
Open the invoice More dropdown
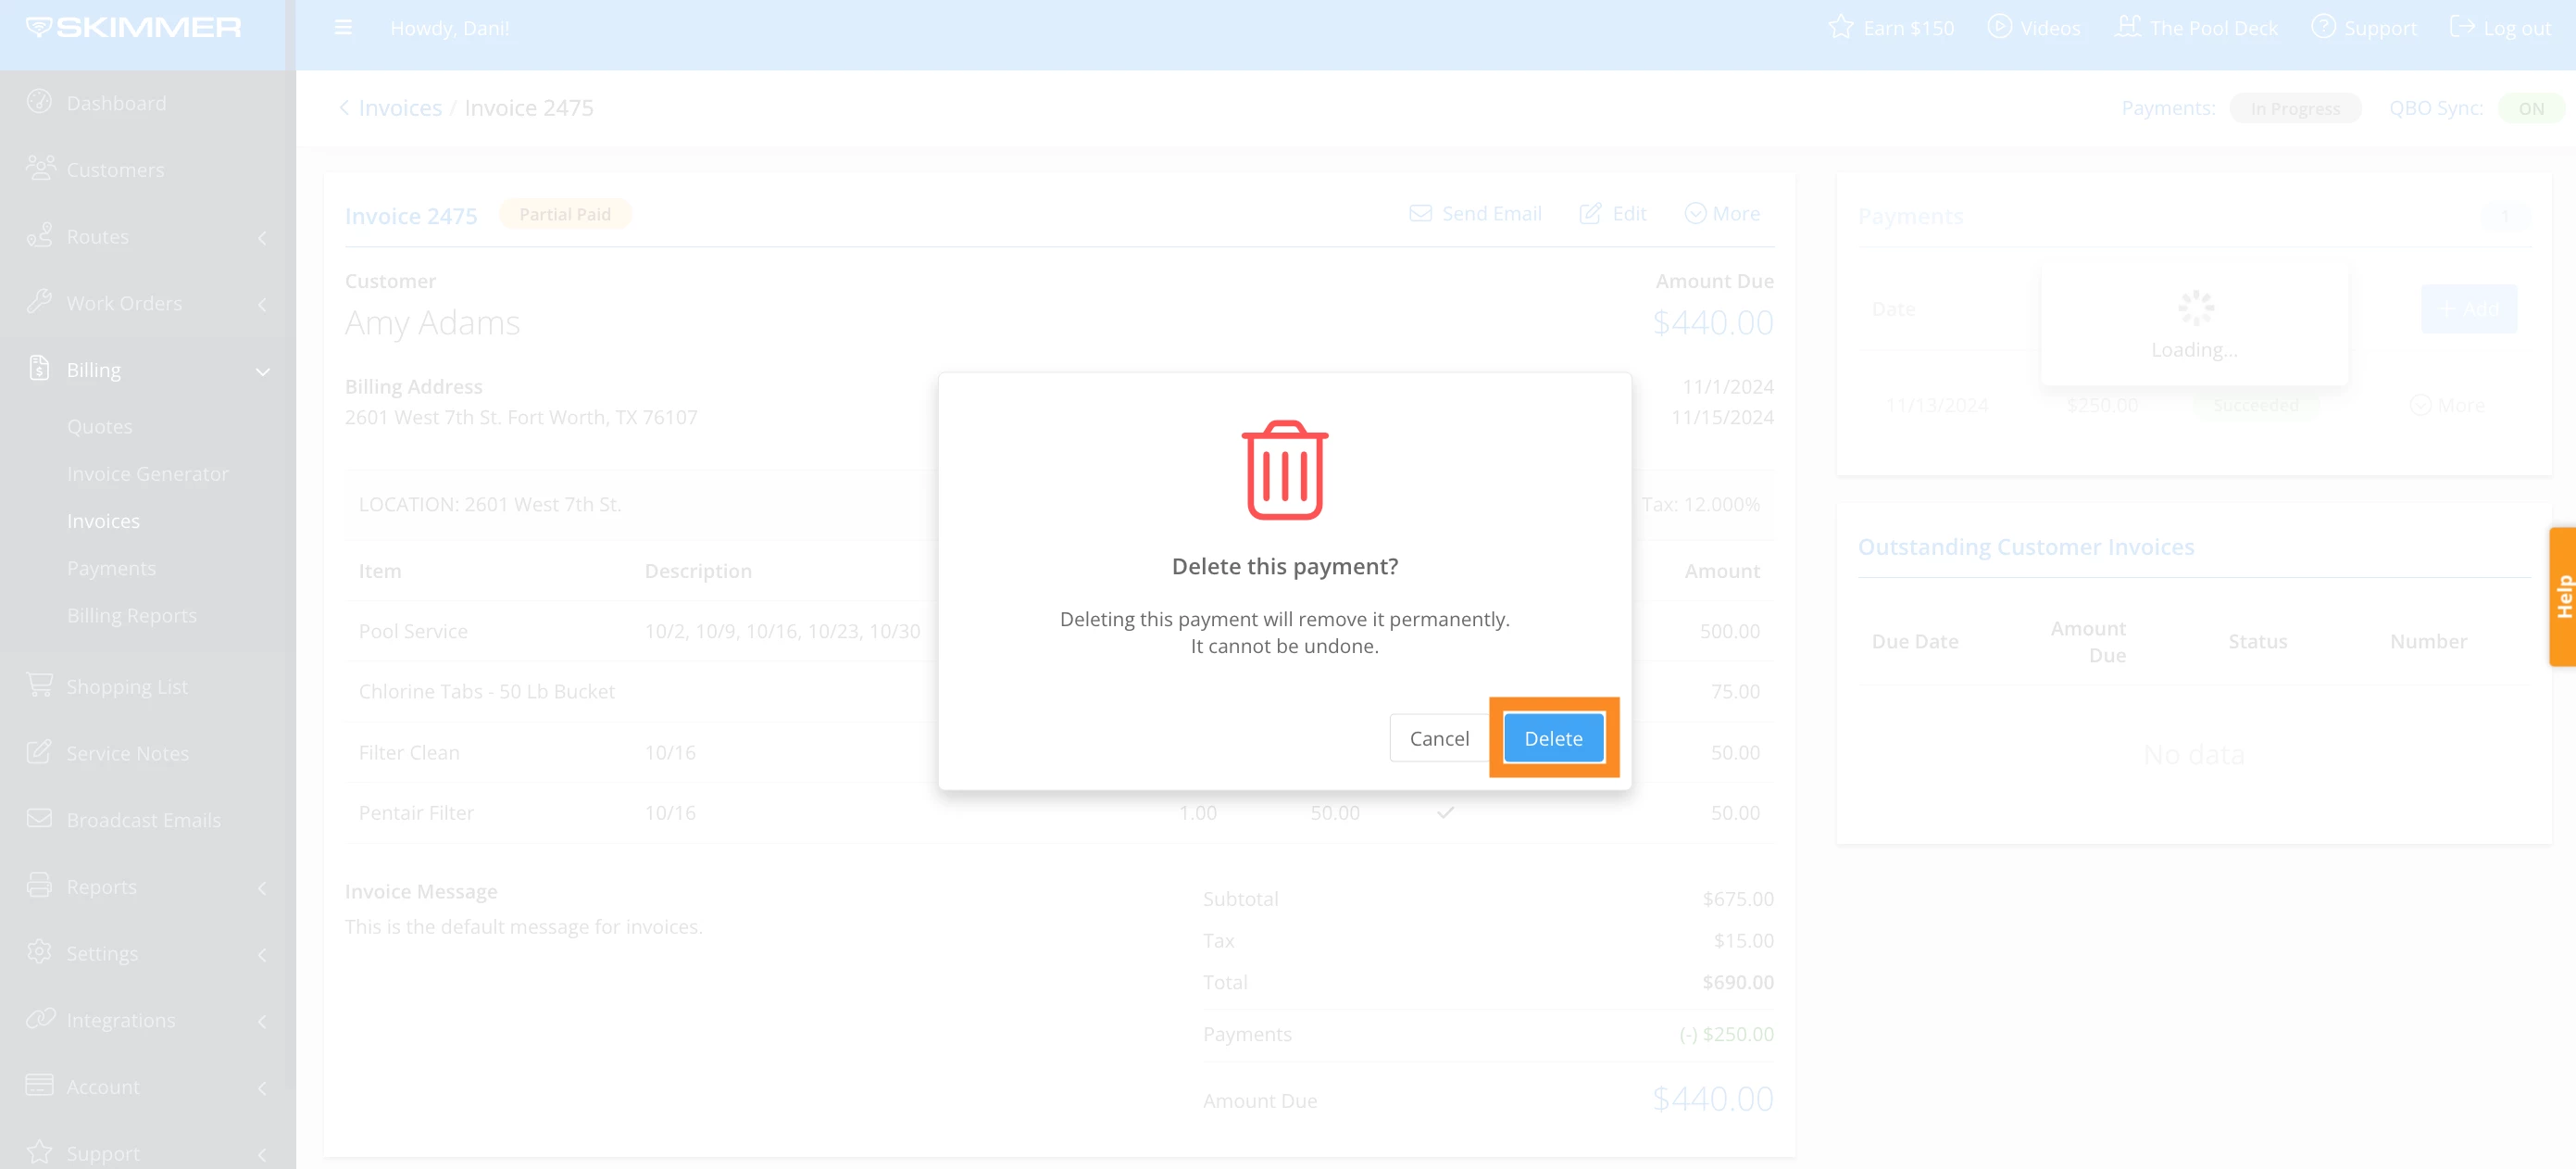point(1722,213)
